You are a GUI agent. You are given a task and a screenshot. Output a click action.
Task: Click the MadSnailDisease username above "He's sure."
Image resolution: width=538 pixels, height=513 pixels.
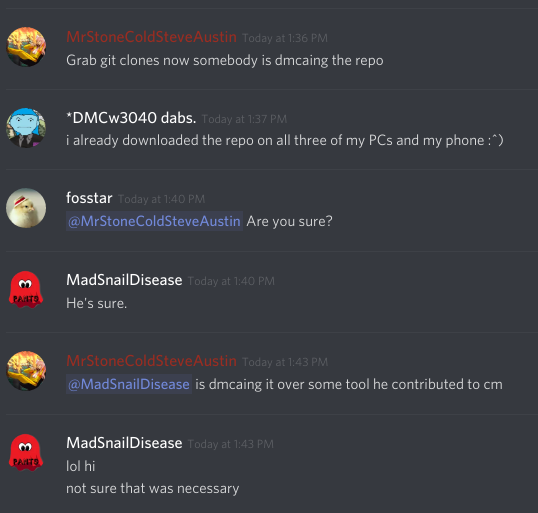(x=124, y=280)
